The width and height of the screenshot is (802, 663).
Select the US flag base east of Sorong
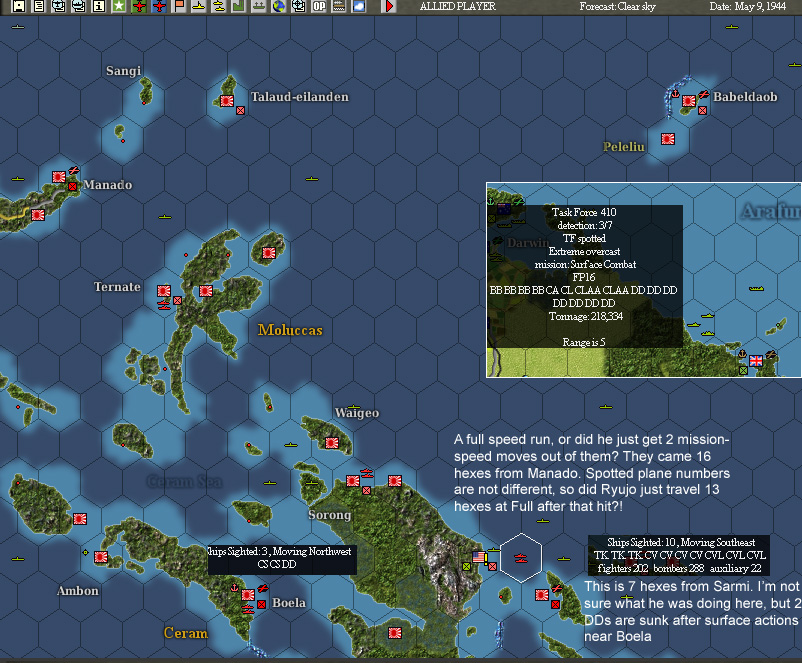pos(479,557)
